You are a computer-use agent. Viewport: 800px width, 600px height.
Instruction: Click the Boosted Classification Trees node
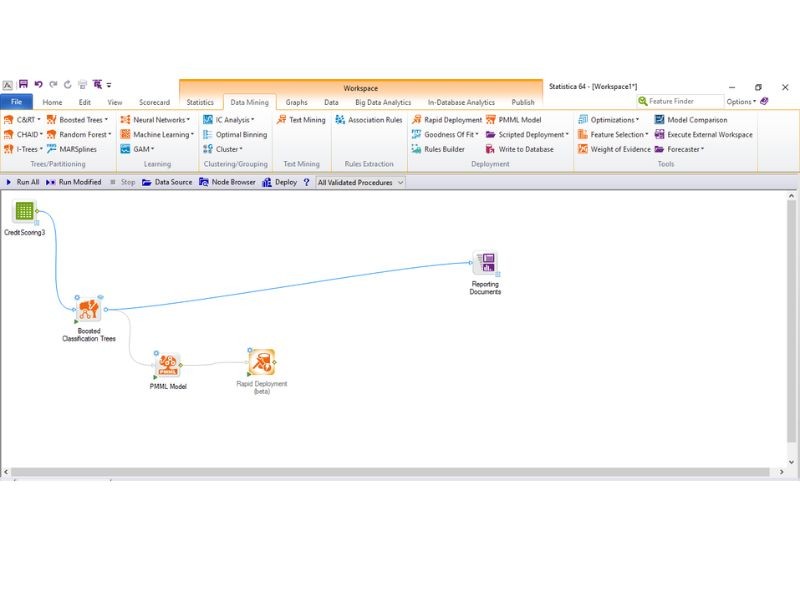89,309
